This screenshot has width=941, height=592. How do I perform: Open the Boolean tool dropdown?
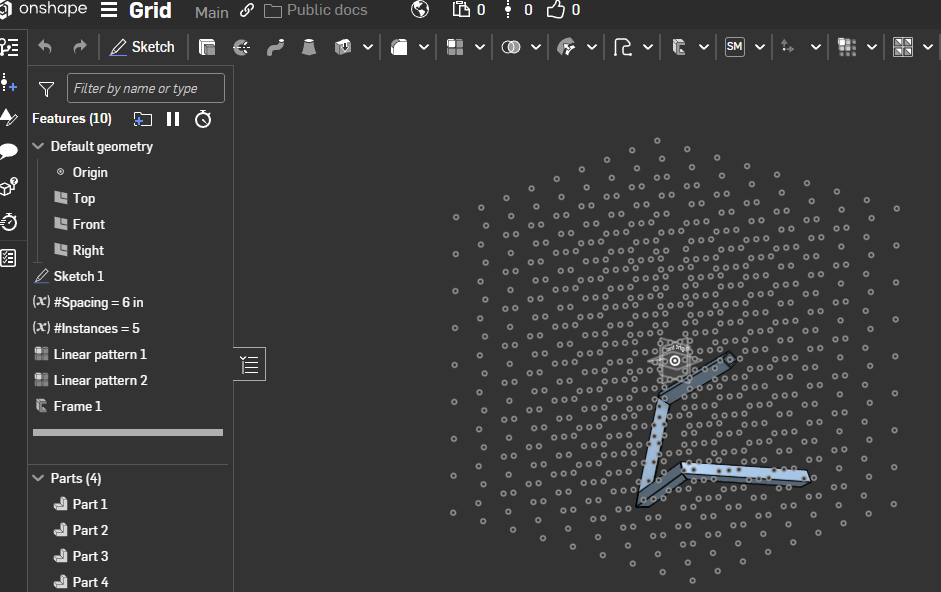point(536,47)
